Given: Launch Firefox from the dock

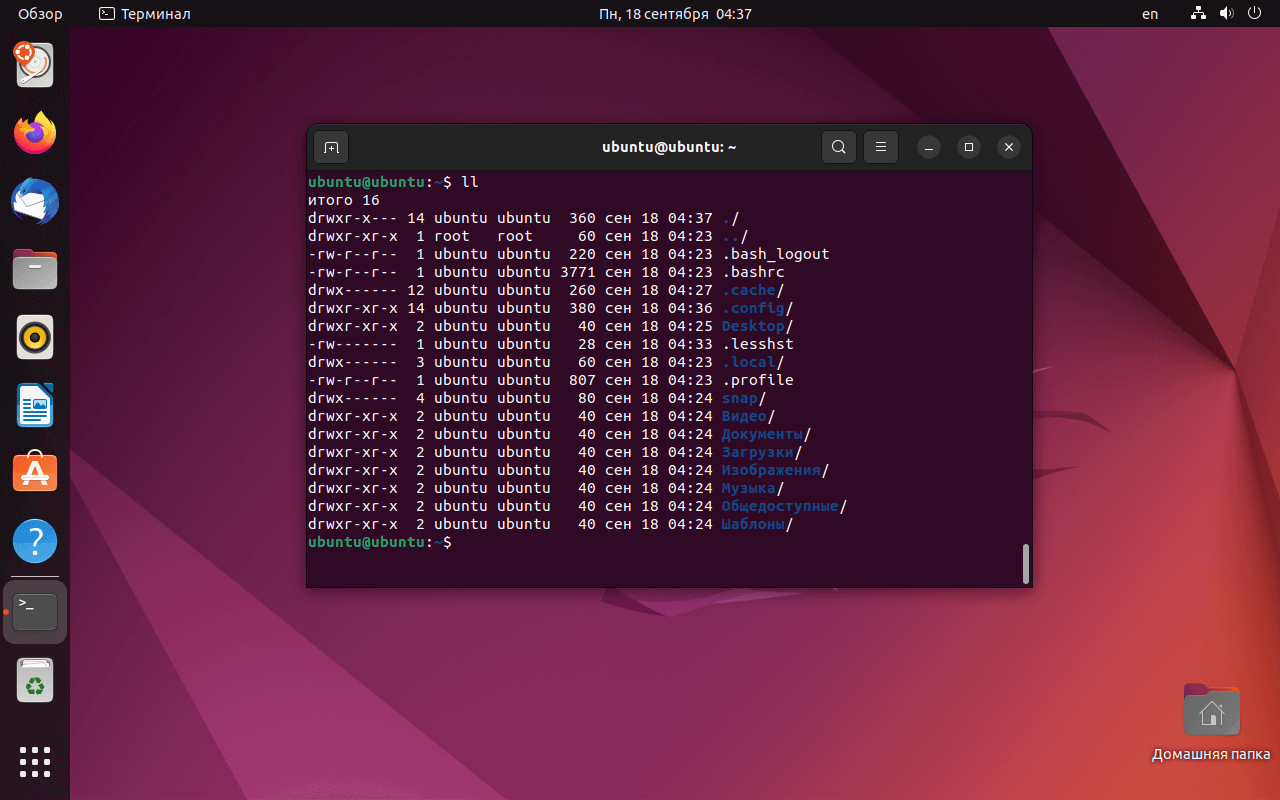Looking at the screenshot, I should (x=35, y=133).
